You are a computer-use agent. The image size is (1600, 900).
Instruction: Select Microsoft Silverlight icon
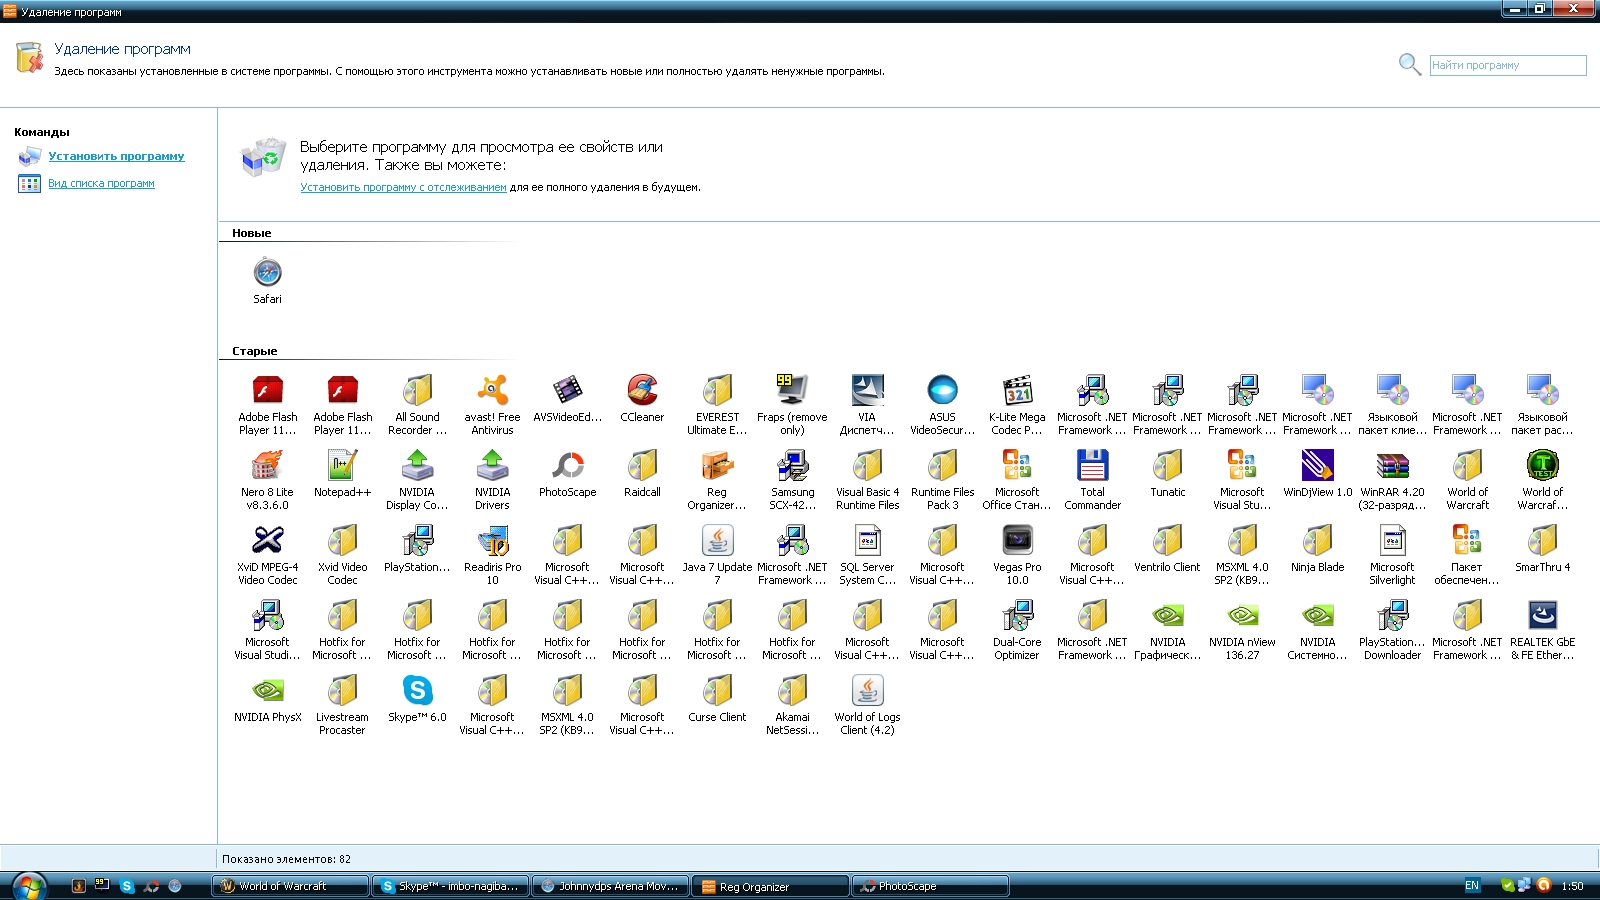1392,540
